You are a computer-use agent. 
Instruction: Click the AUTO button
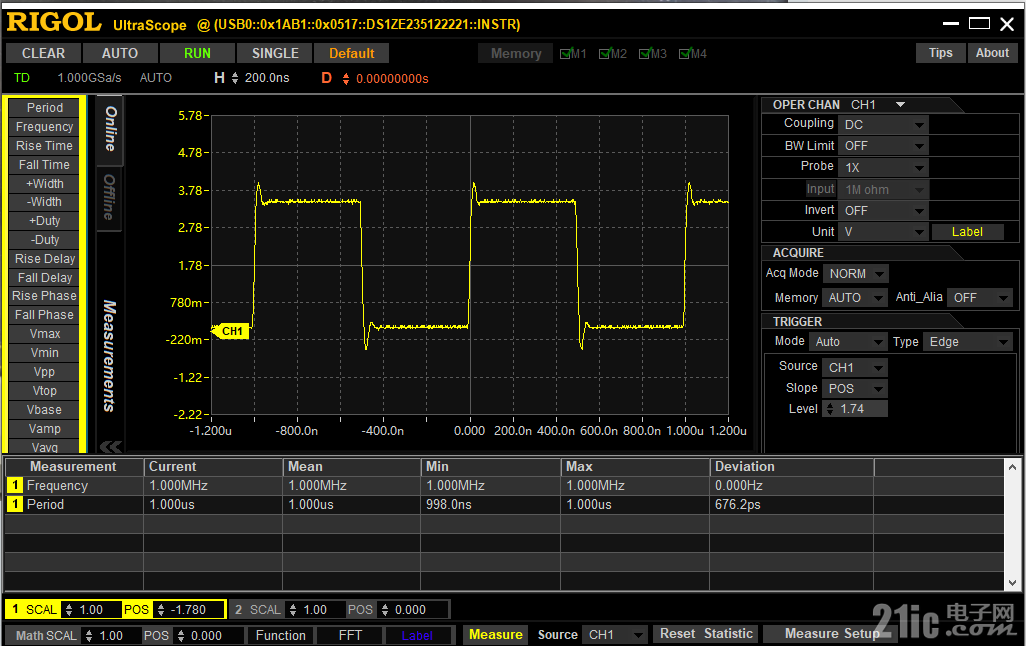[120, 54]
